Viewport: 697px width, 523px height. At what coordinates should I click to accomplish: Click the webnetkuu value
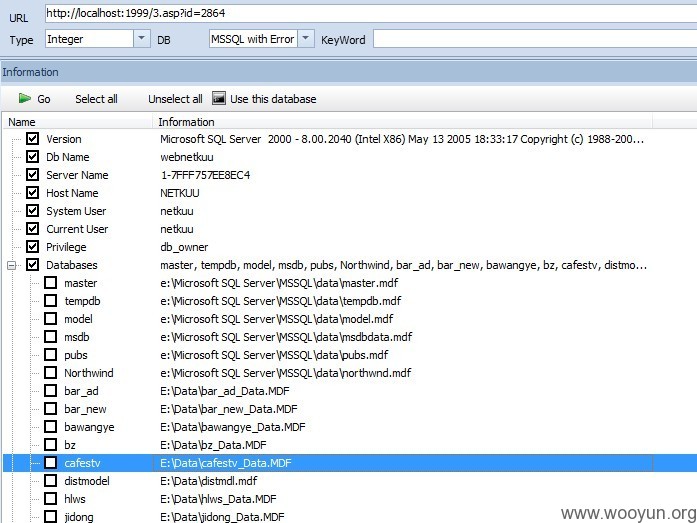point(187,157)
